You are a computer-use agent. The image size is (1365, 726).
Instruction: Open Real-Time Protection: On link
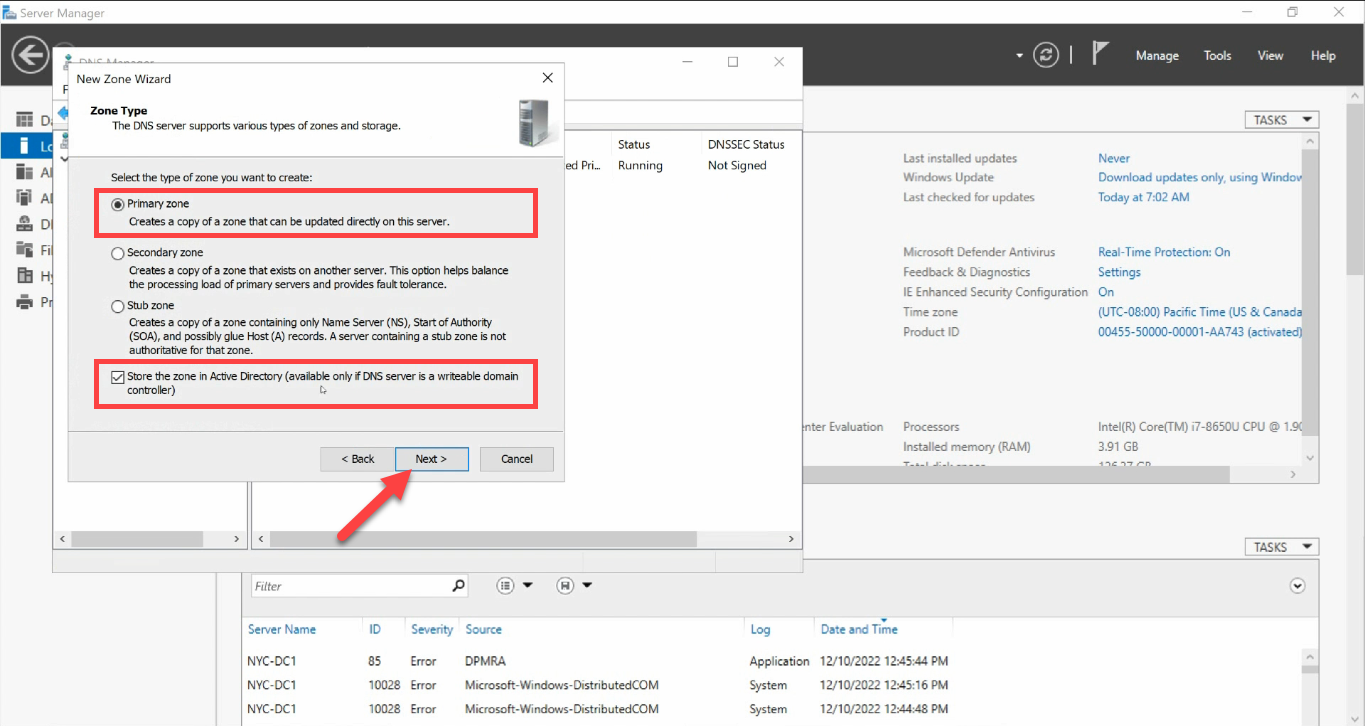coord(1164,252)
